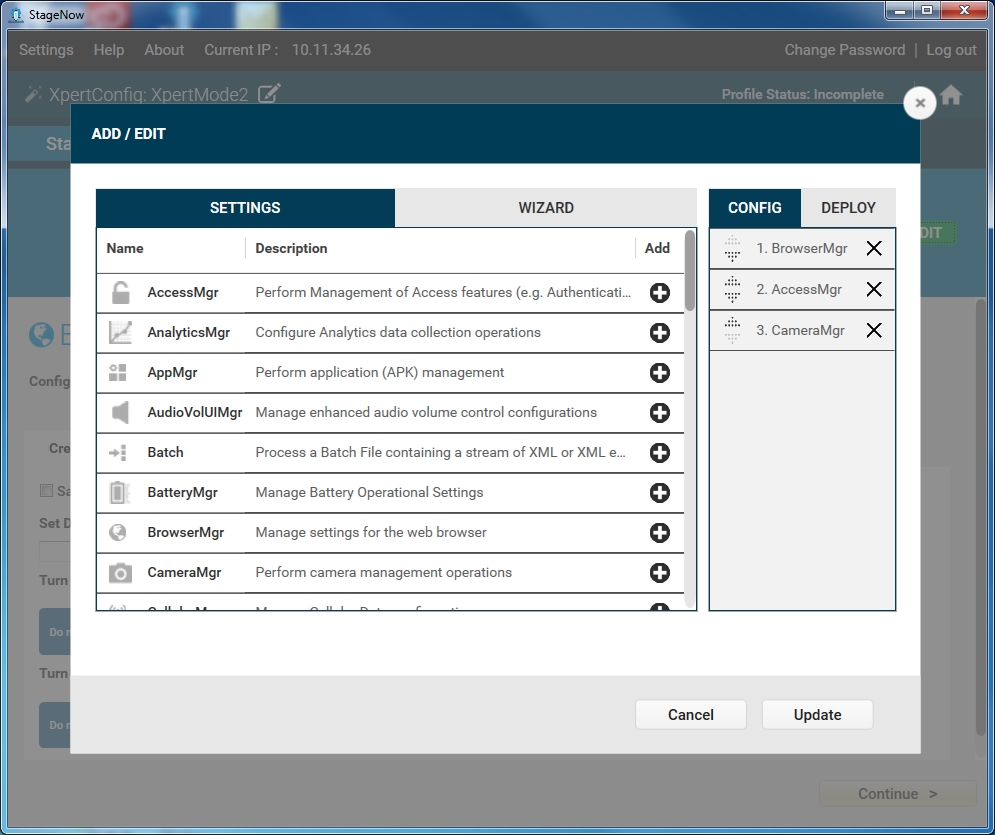Remove BrowserMgr from the config list
The height and width of the screenshot is (835, 995).
click(x=874, y=249)
